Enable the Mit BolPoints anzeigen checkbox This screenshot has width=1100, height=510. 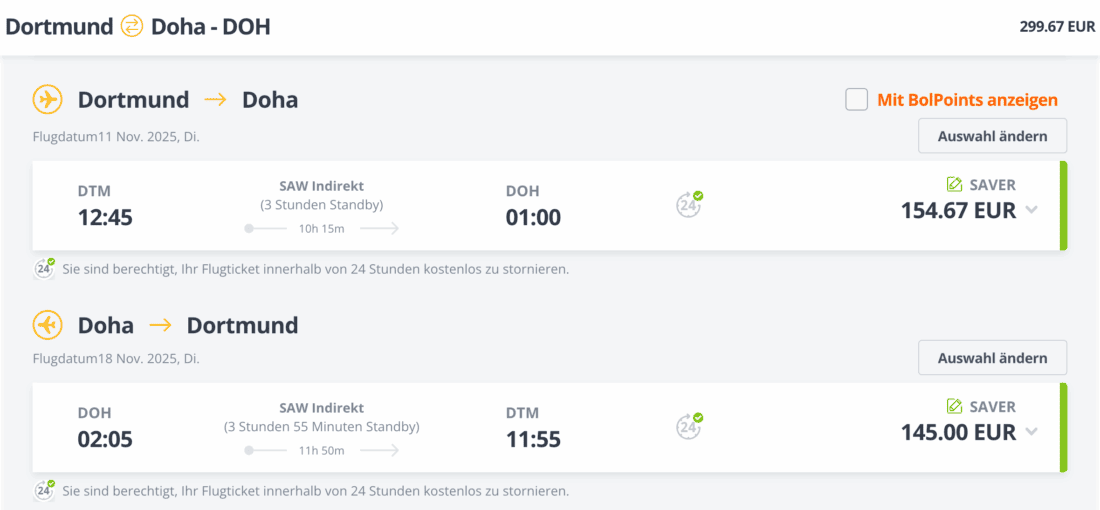(x=856, y=100)
